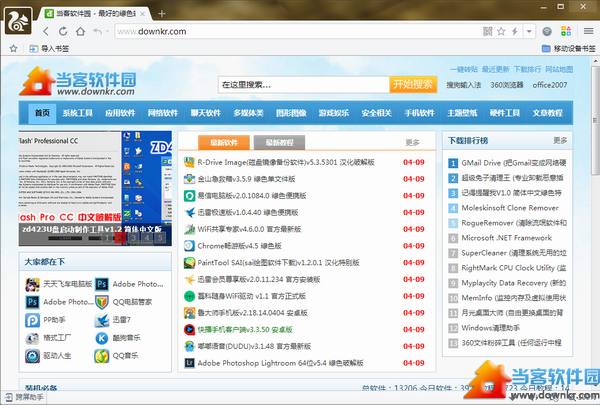Click the Lightroom Lr entry icon
This screenshot has height=405, width=600.
(x=189, y=363)
